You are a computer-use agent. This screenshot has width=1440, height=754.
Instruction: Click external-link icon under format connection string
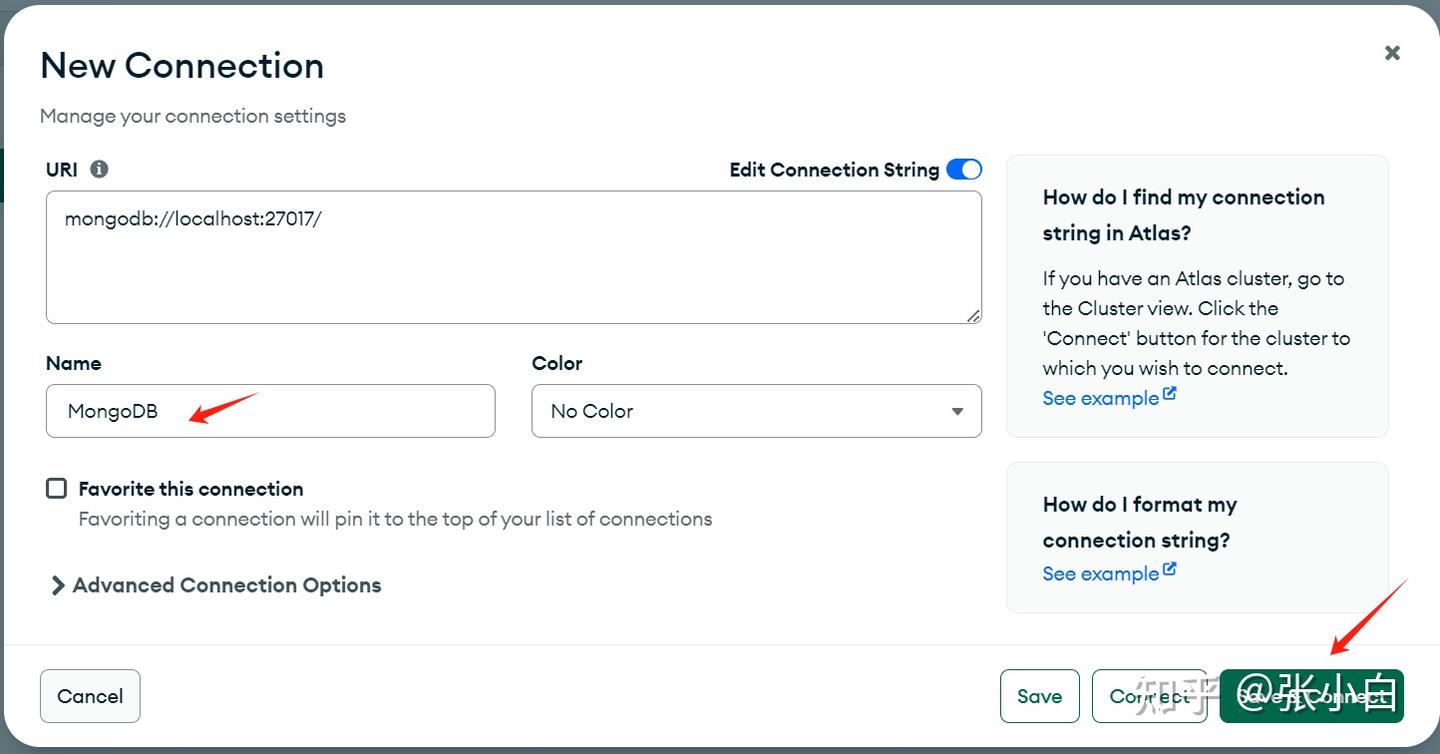[1170, 570]
